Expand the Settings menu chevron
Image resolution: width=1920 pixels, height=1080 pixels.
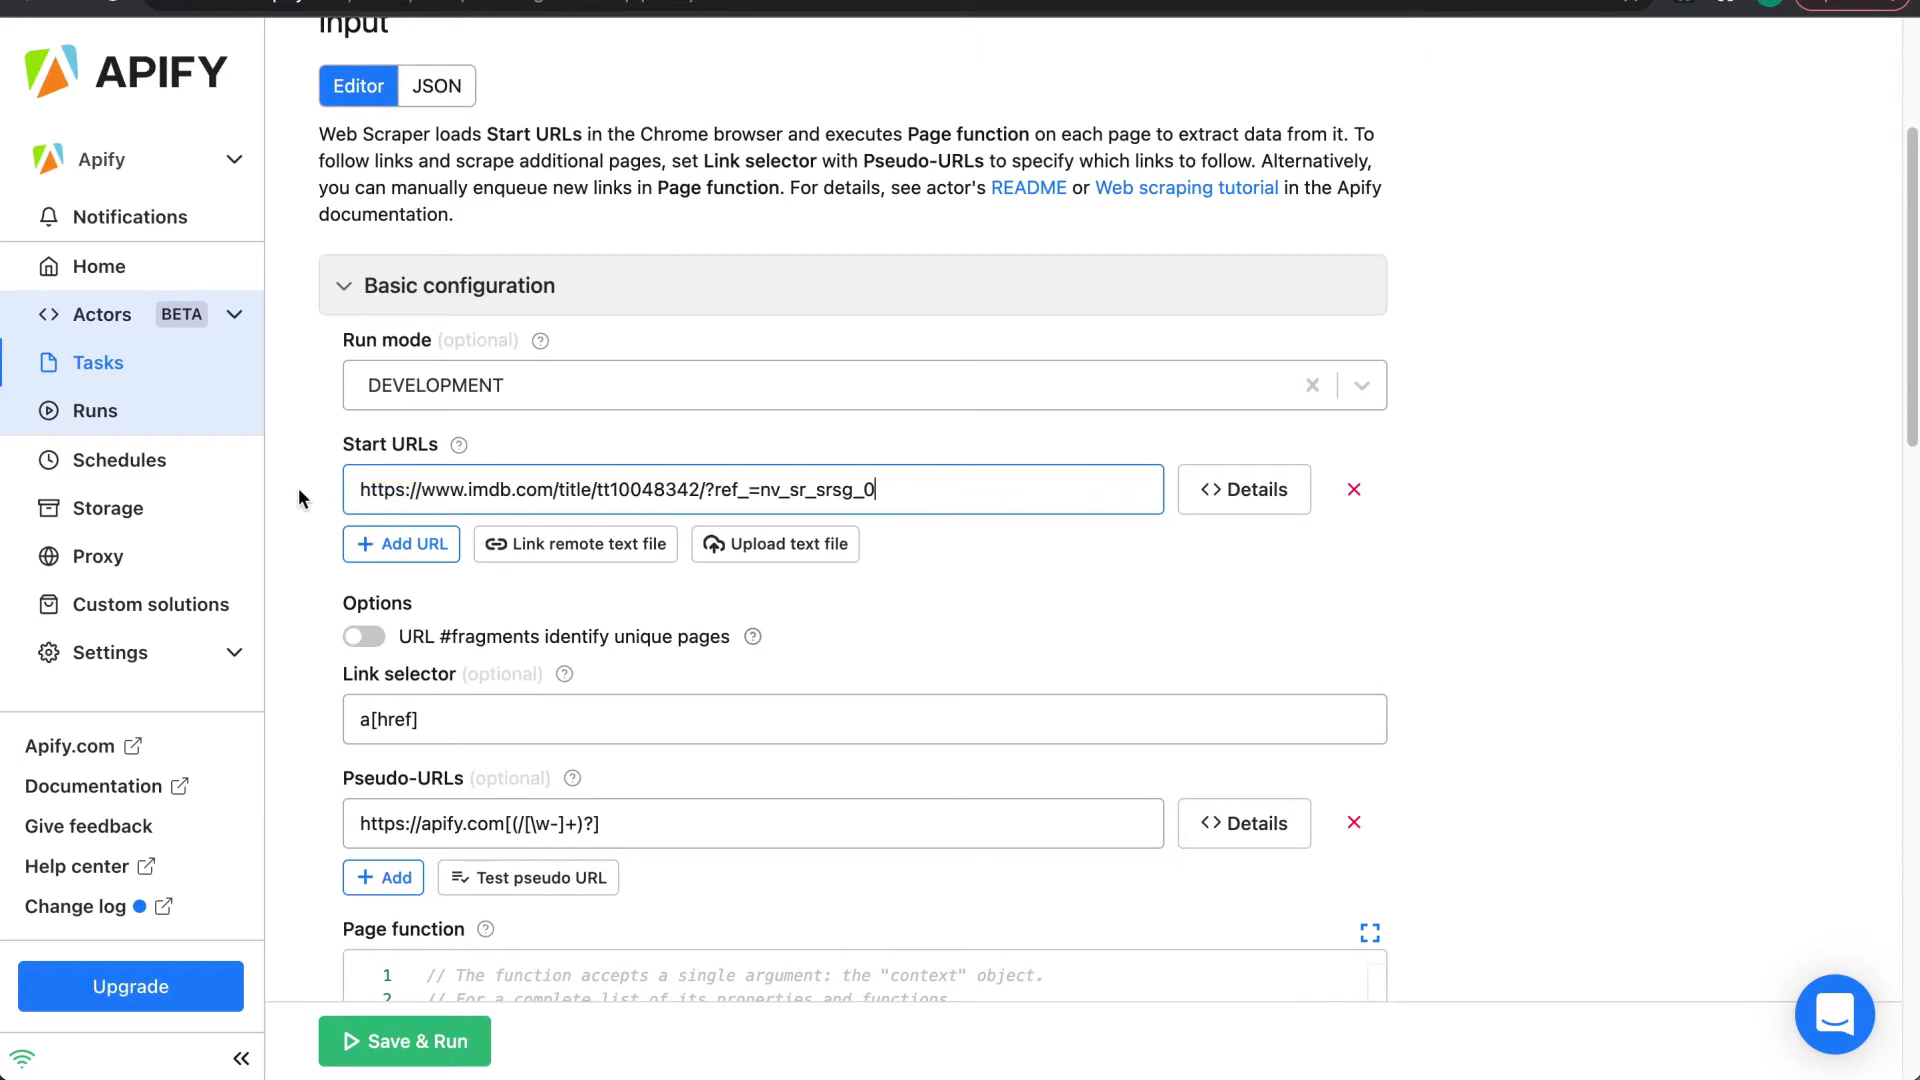click(x=234, y=653)
